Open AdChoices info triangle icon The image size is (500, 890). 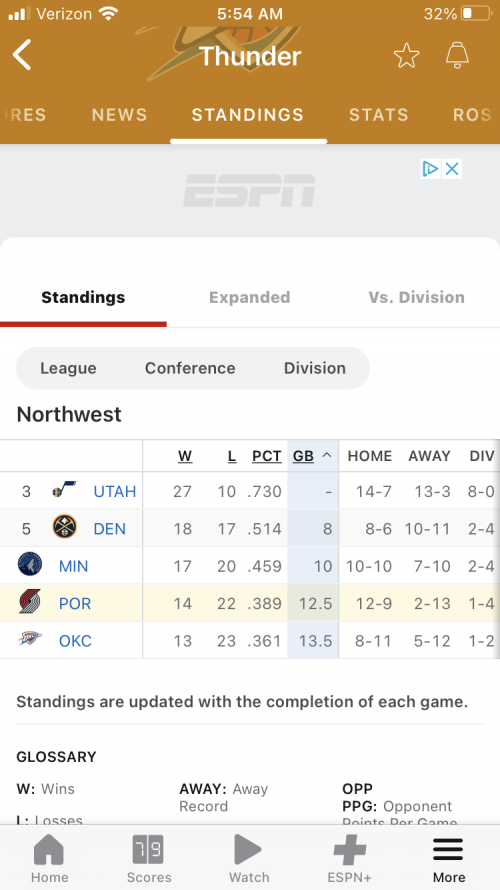(431, 169)
